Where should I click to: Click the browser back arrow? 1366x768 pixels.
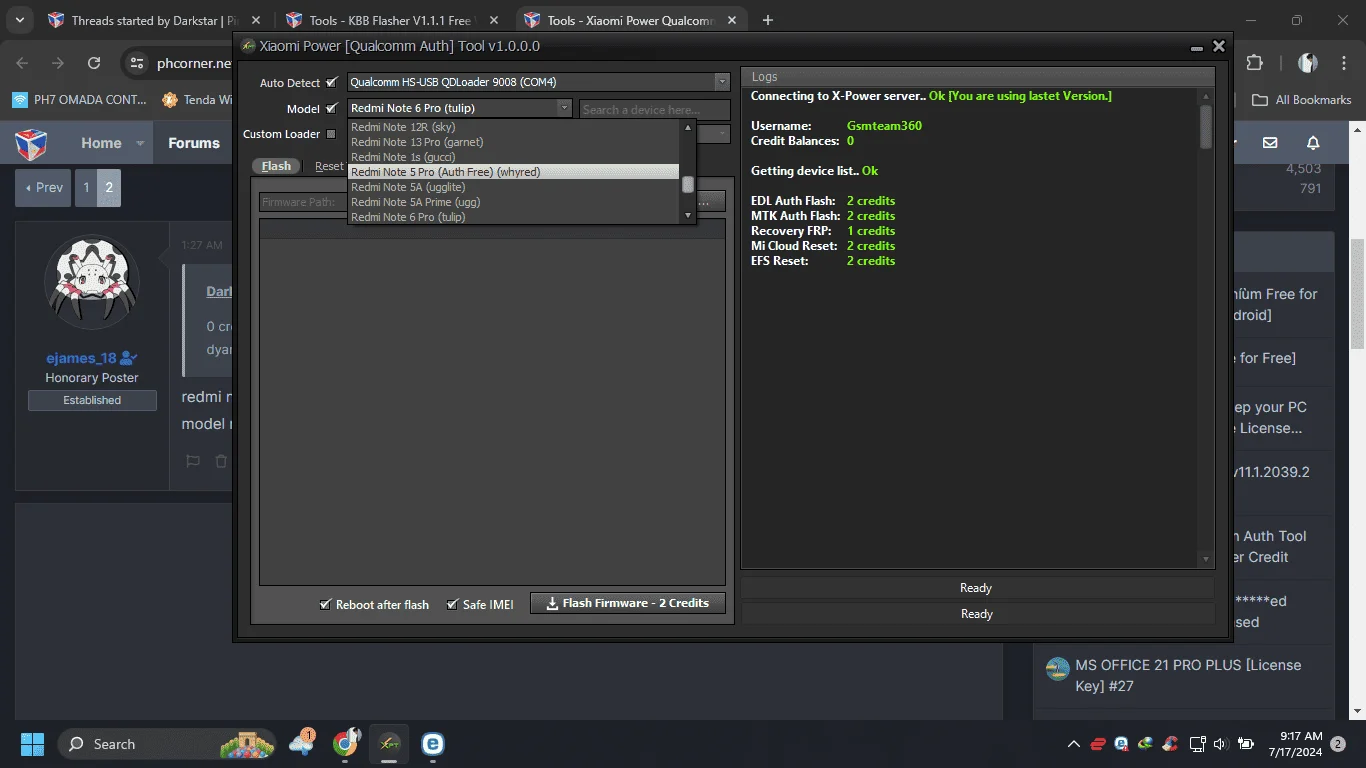click(23, 63)
